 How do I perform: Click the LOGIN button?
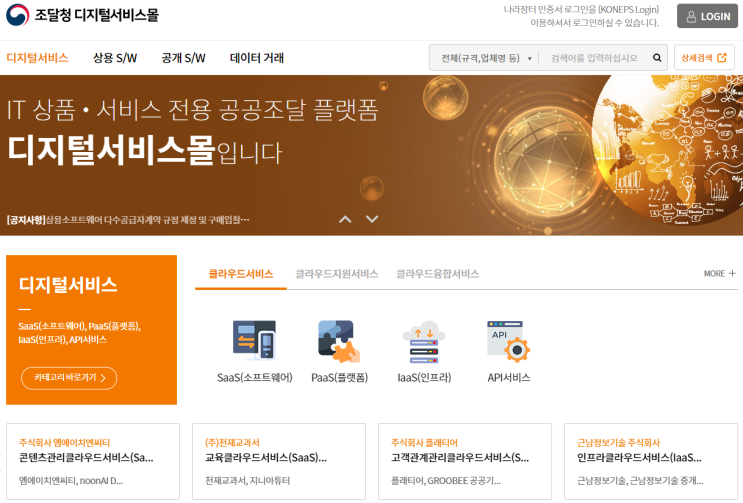click(x=707, y=16)
